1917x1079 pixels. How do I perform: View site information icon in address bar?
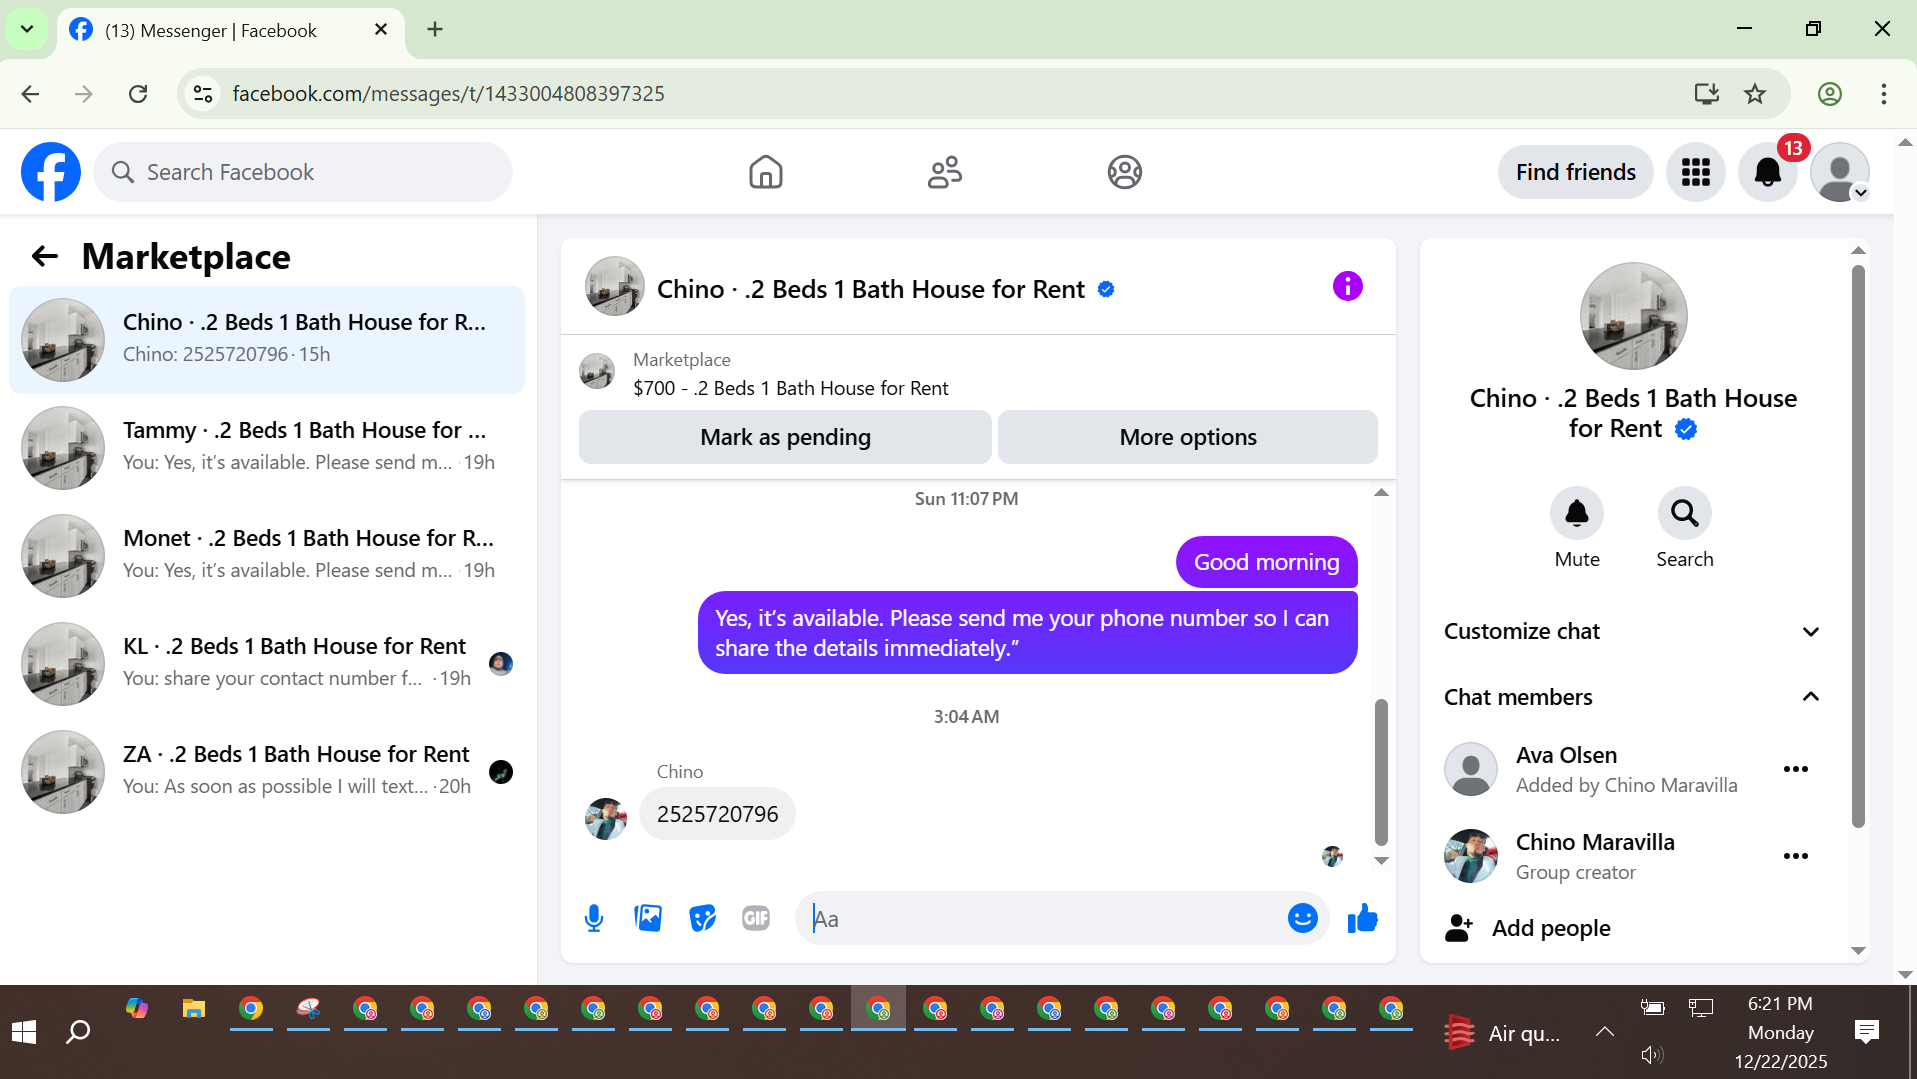[203, 94]
